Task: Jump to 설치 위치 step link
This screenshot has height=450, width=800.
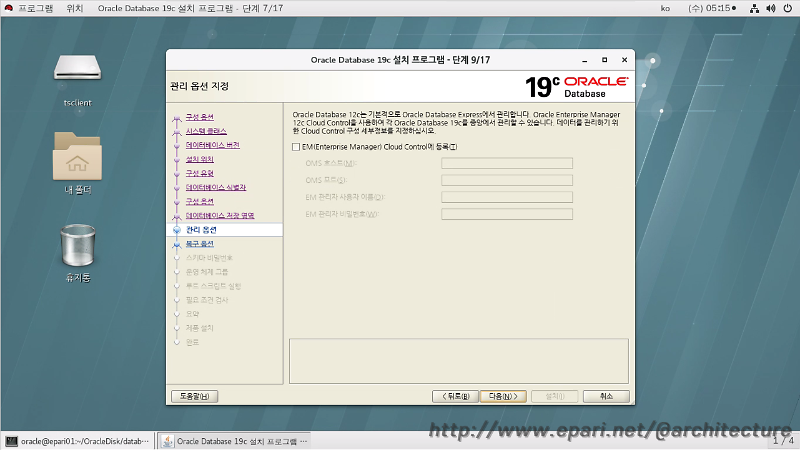Action: point(199,159)
